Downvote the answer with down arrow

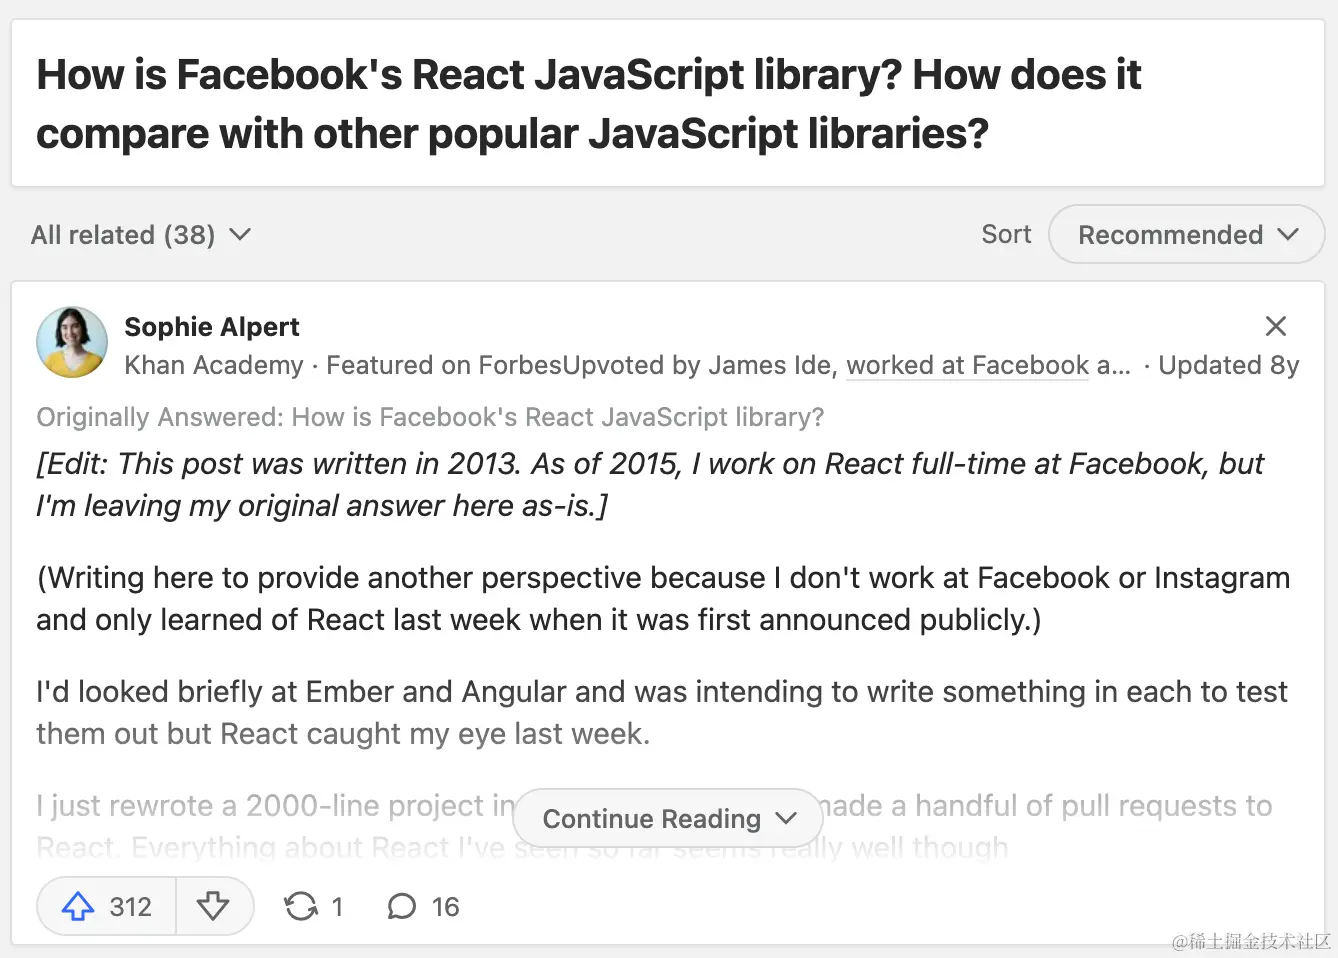point(213,906)
